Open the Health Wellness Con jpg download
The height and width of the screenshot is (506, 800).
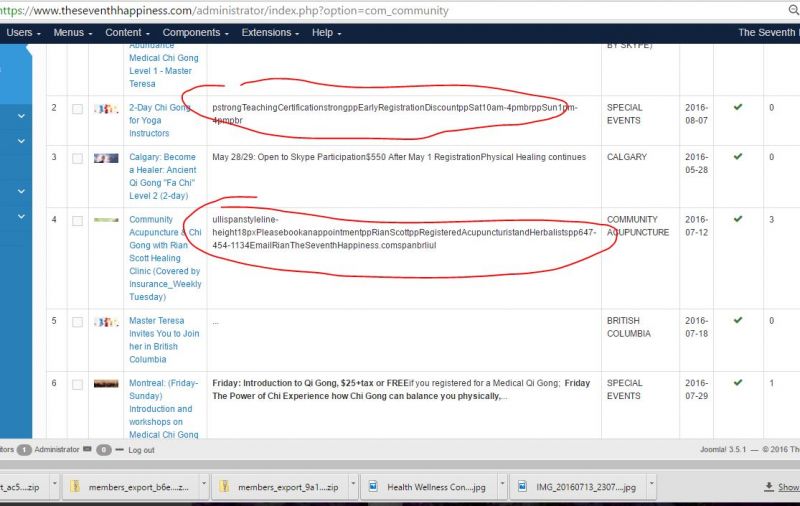436,487
